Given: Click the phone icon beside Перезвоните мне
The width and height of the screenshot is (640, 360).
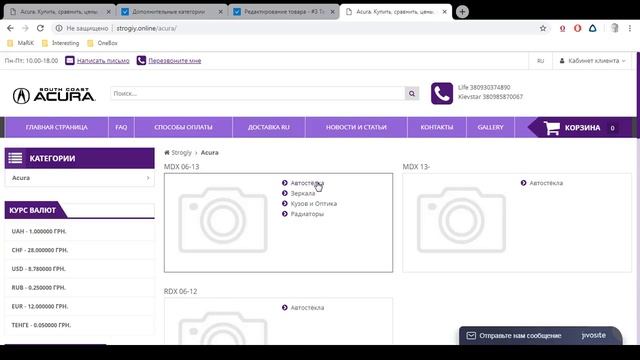Looking at the screenshot, I should point(141,60).
